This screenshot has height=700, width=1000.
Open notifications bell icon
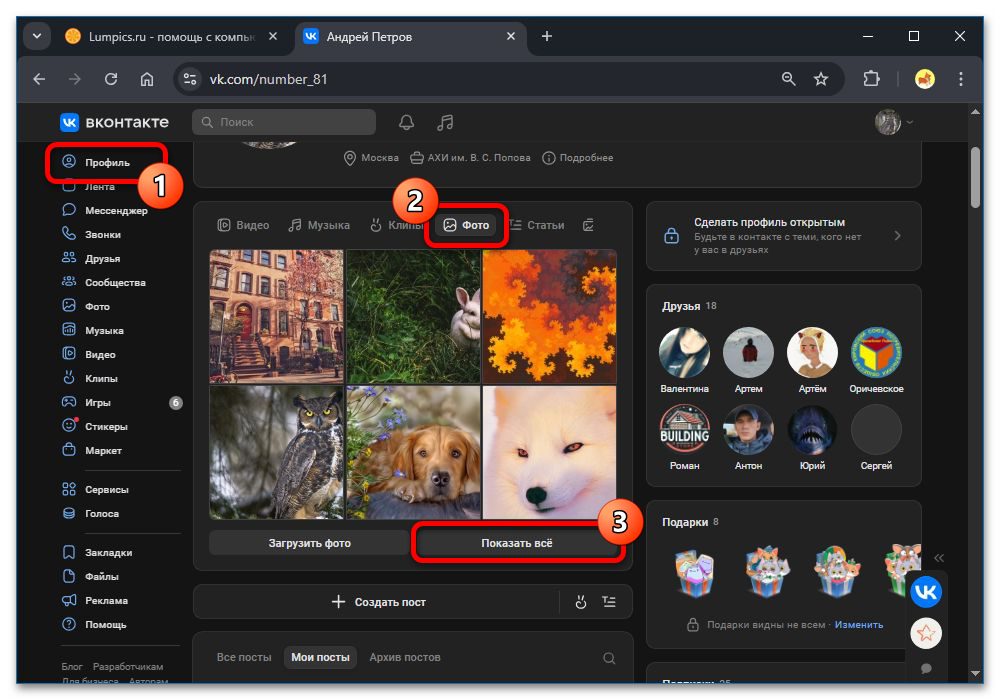coord(406,122)
